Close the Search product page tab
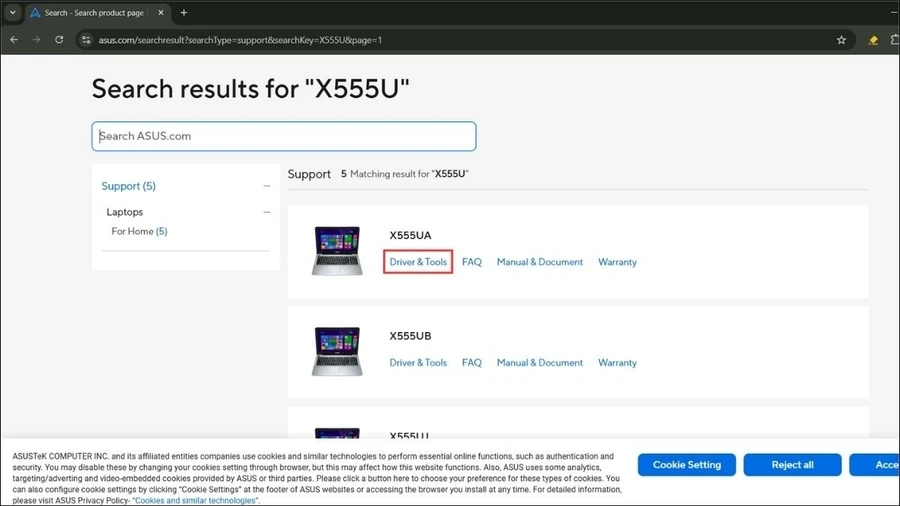Viewport: 900px width, 506px height. 161,12
